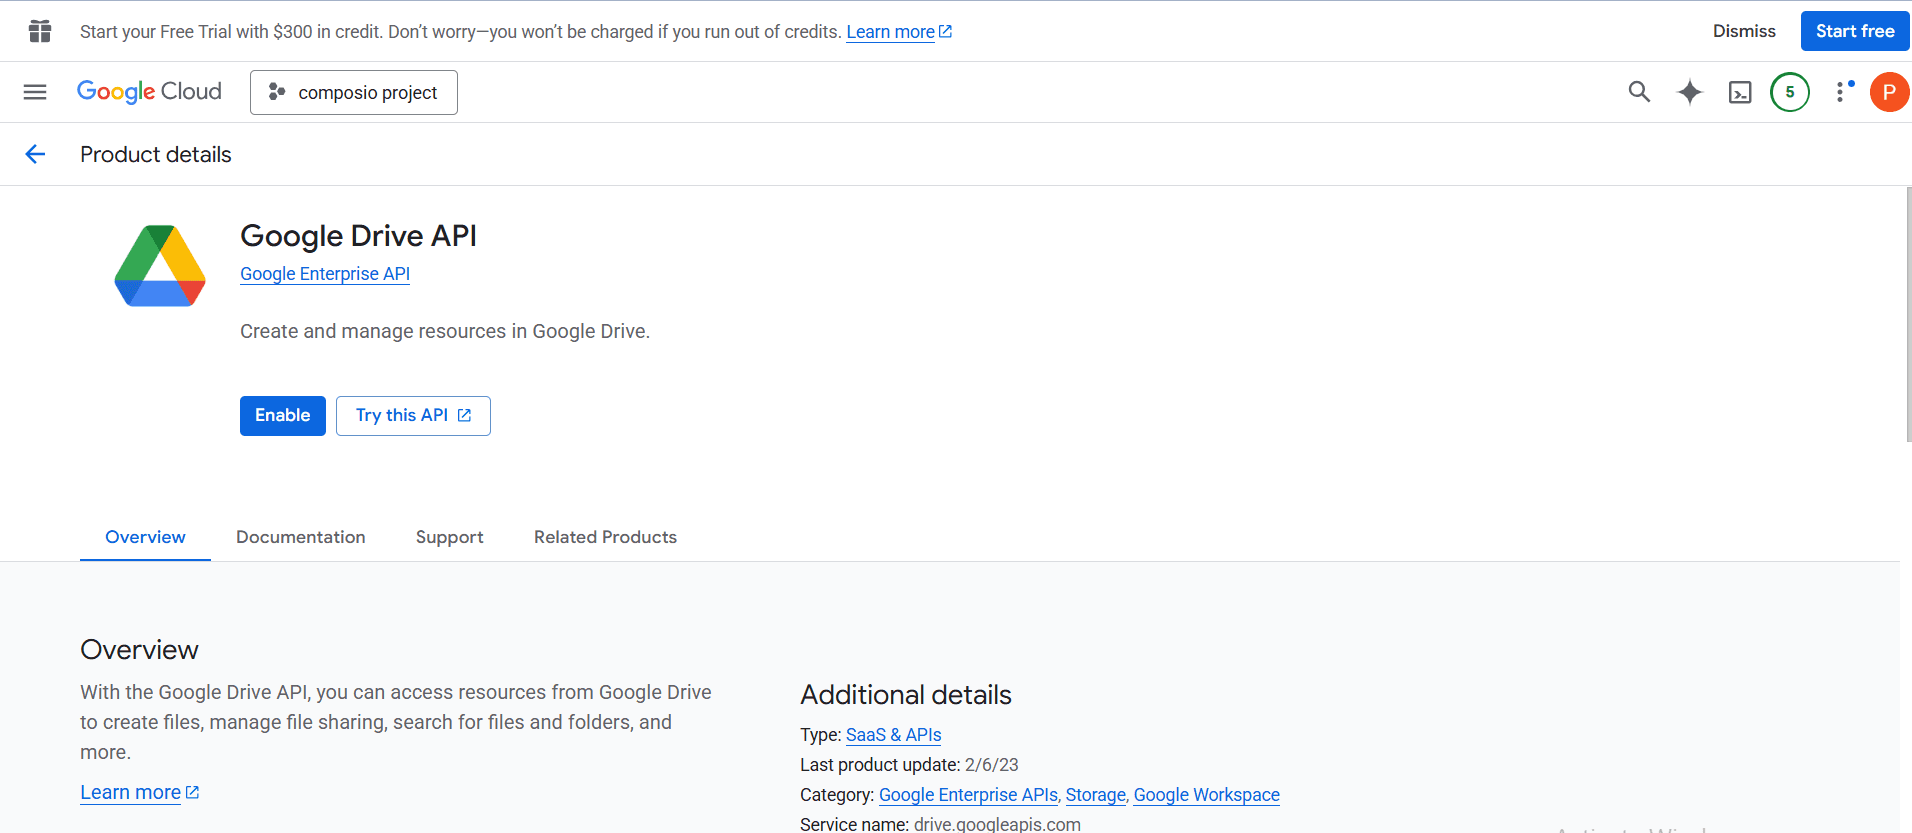The image size is (1912, 833).
Task: Open the account avatar with letter P
Action: (1889, 92)
